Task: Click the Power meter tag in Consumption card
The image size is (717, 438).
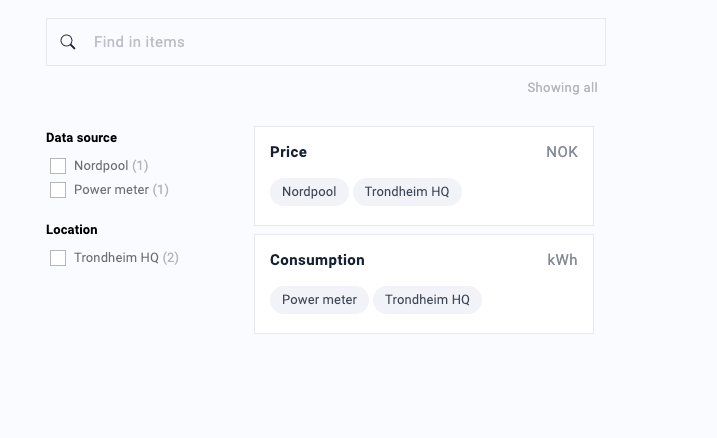Action: [x=319, y=300]
